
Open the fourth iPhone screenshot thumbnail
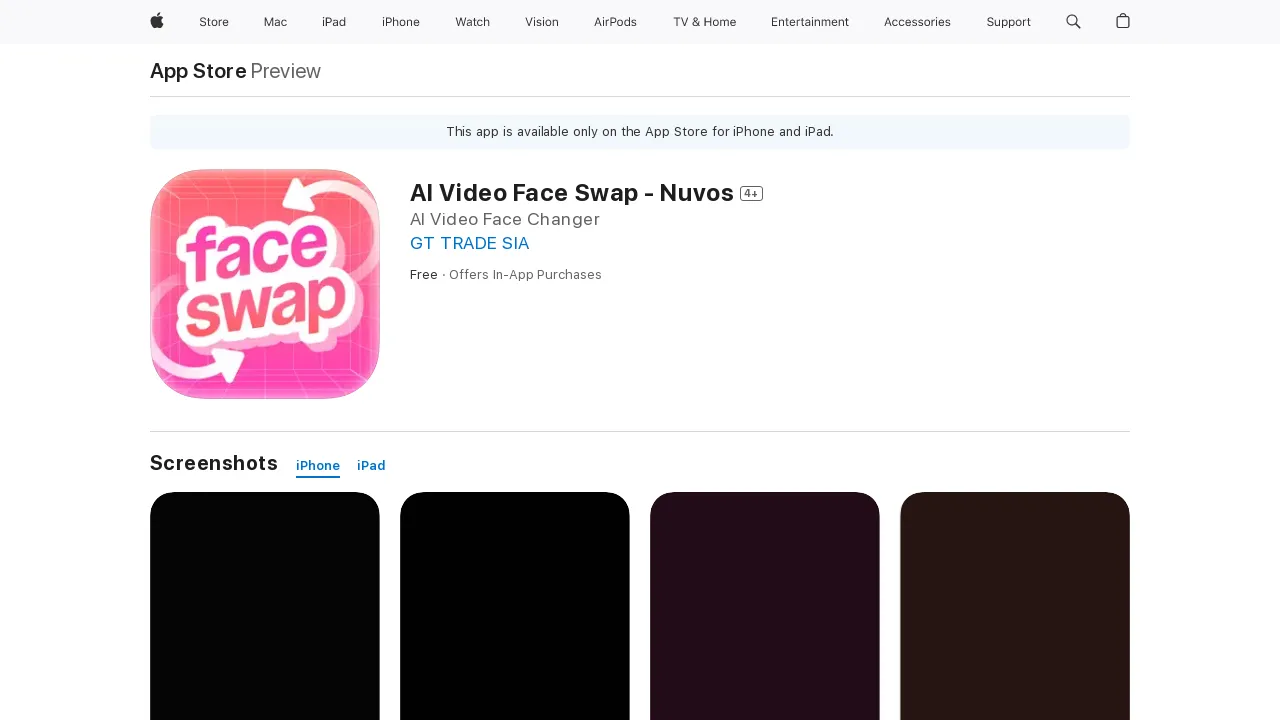tap(1015, 606)
